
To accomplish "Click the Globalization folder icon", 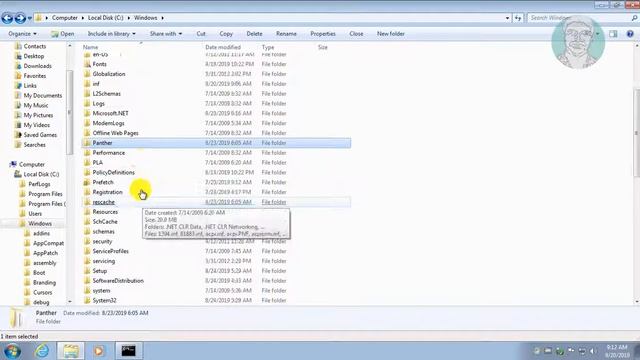I will [x=87, y=74].
